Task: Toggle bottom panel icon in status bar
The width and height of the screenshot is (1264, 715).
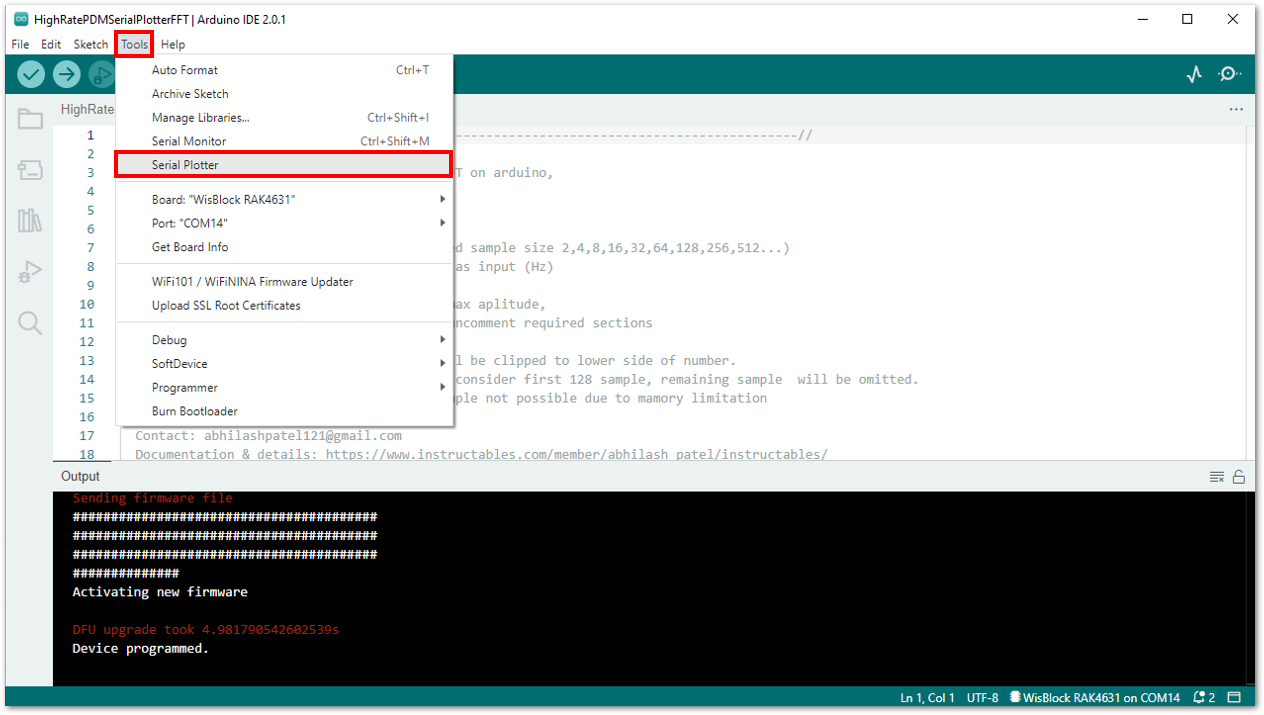Action: [1234, 697]
